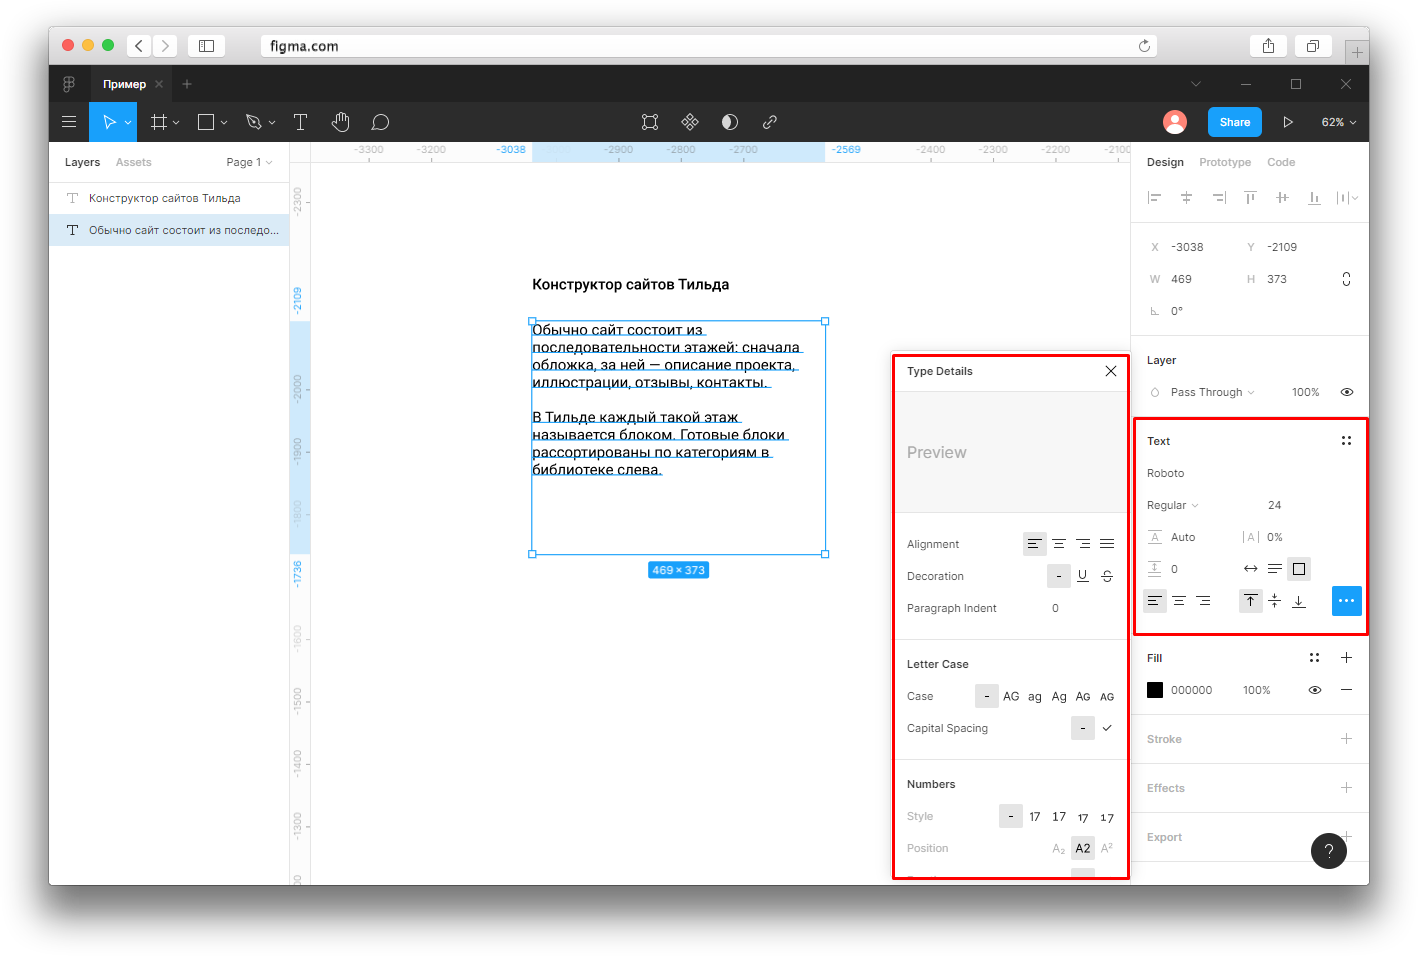Enable capital spacing with the checkmark

point(1107,728)
